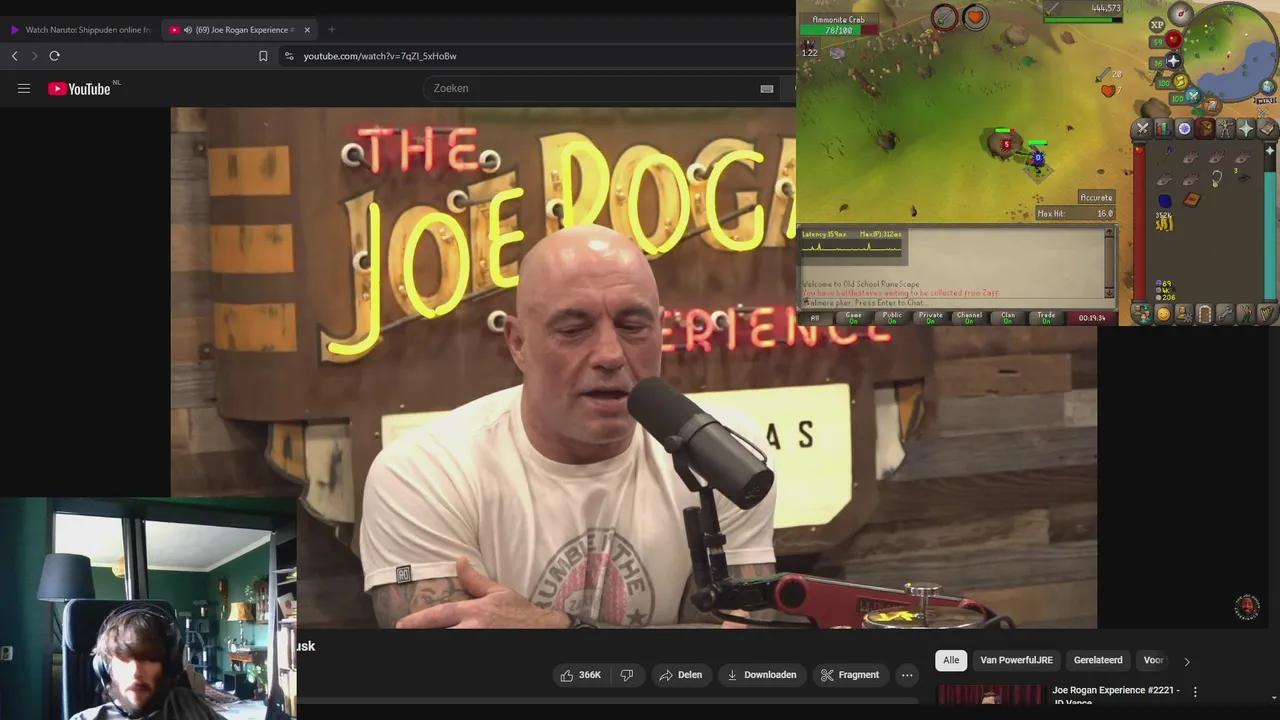The image size is (1280, 720).
Task: Toggle RuneScape XP drops button
Action: click(1157, 25)
